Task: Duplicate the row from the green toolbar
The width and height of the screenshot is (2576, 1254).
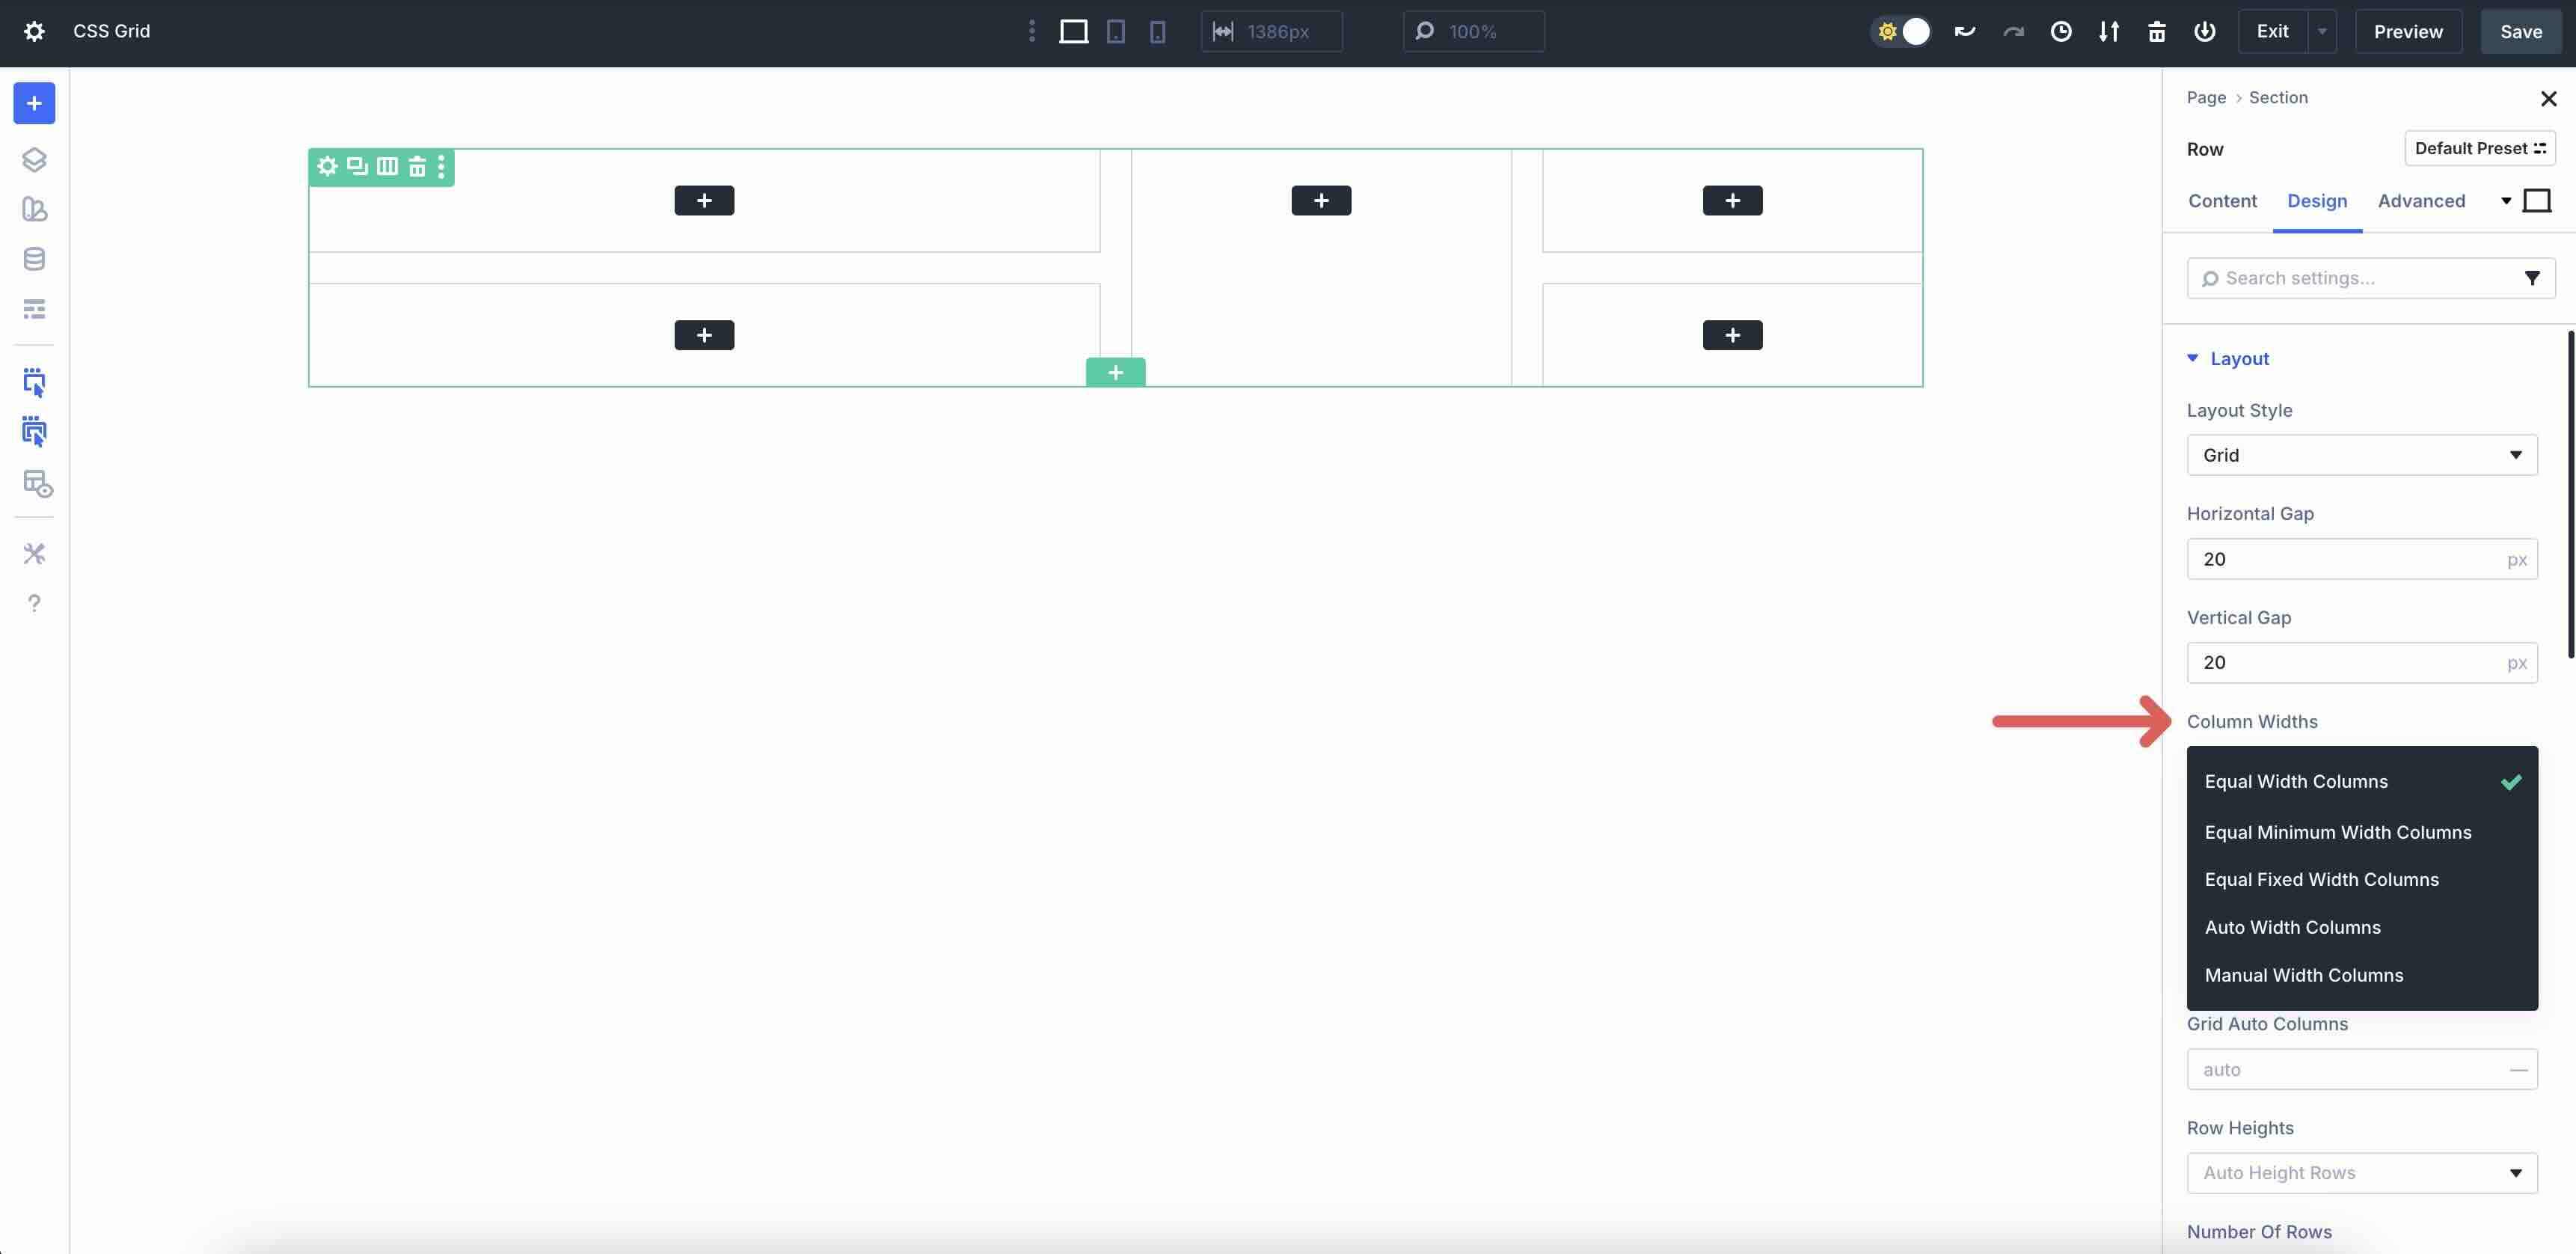Action: coord(357,167)
